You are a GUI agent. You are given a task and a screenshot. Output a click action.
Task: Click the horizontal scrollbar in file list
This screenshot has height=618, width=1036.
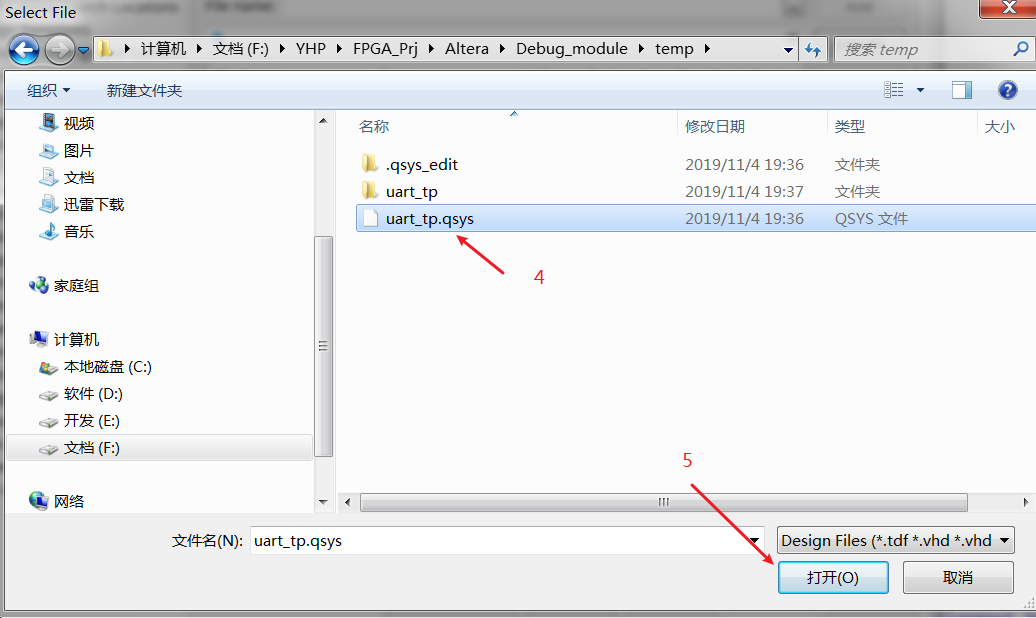tap(663, 502)
